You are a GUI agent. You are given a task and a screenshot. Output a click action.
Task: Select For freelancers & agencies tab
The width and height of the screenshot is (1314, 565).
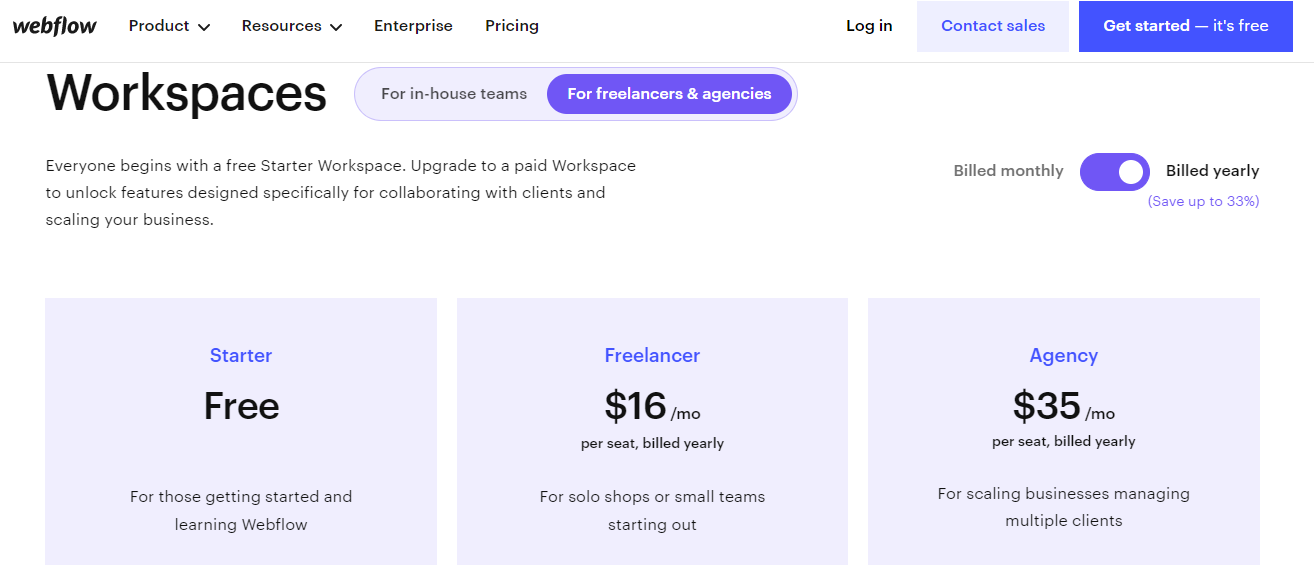pyautogui.click(x=669, y=94)
